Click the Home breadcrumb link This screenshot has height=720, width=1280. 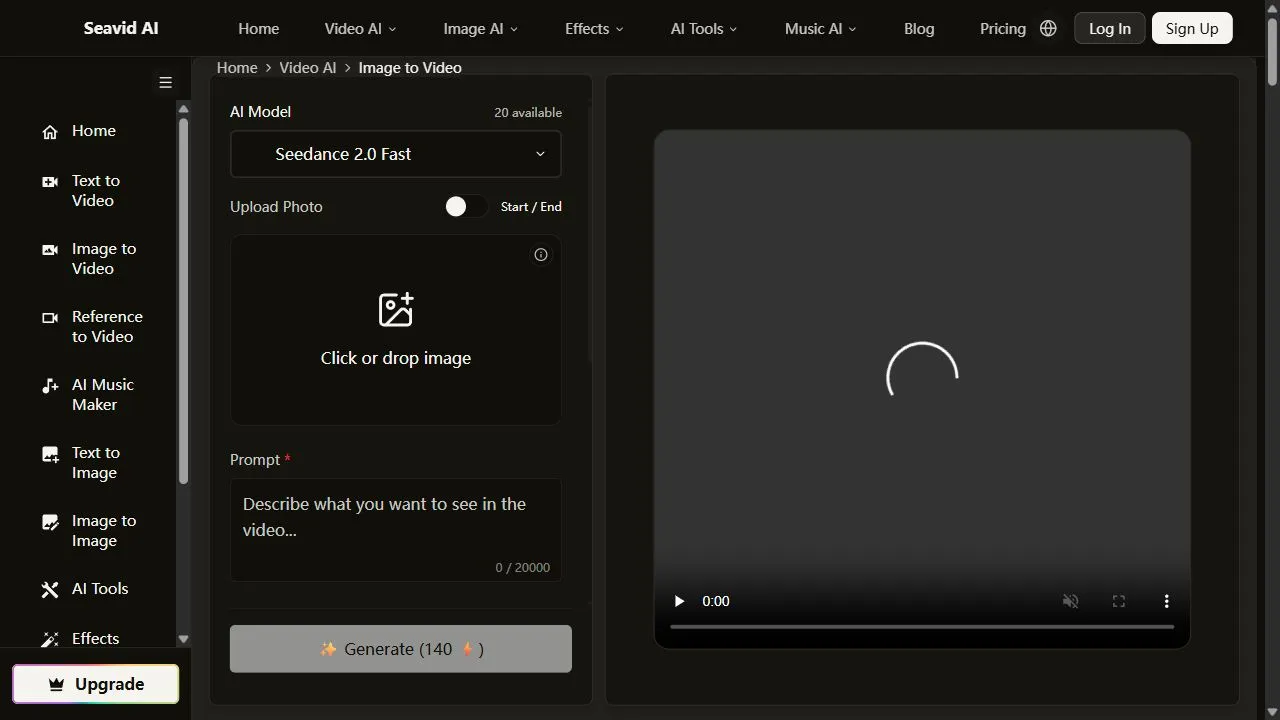click(x=237, y=68)
